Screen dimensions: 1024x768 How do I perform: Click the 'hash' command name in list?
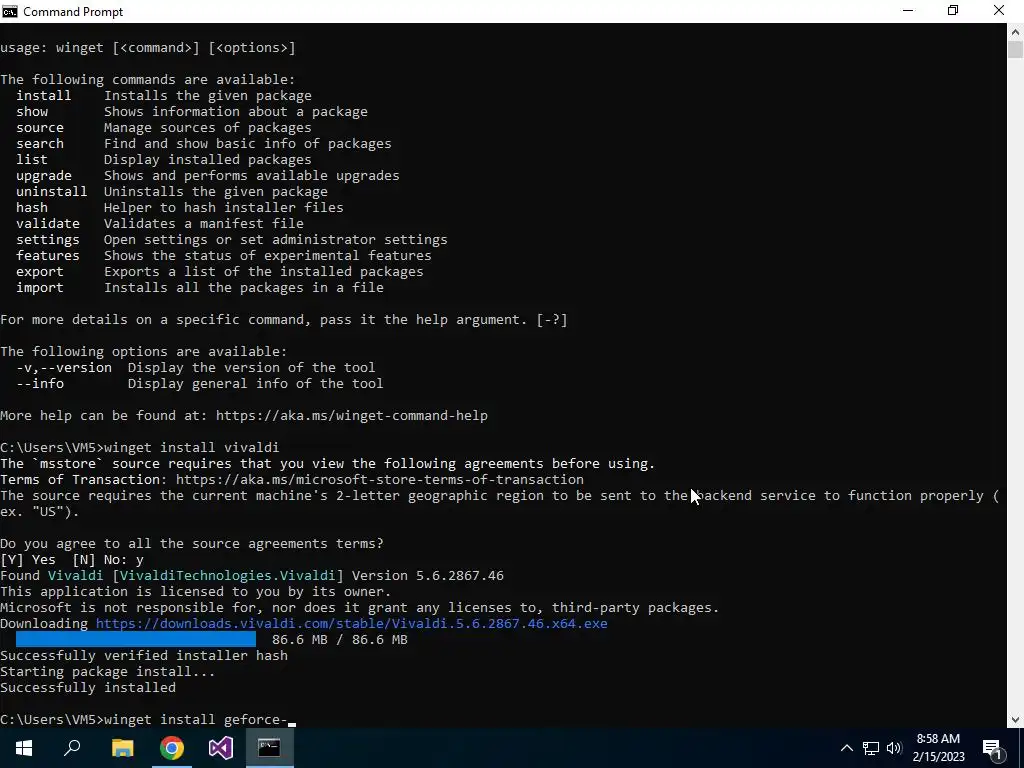click(32, 208)
